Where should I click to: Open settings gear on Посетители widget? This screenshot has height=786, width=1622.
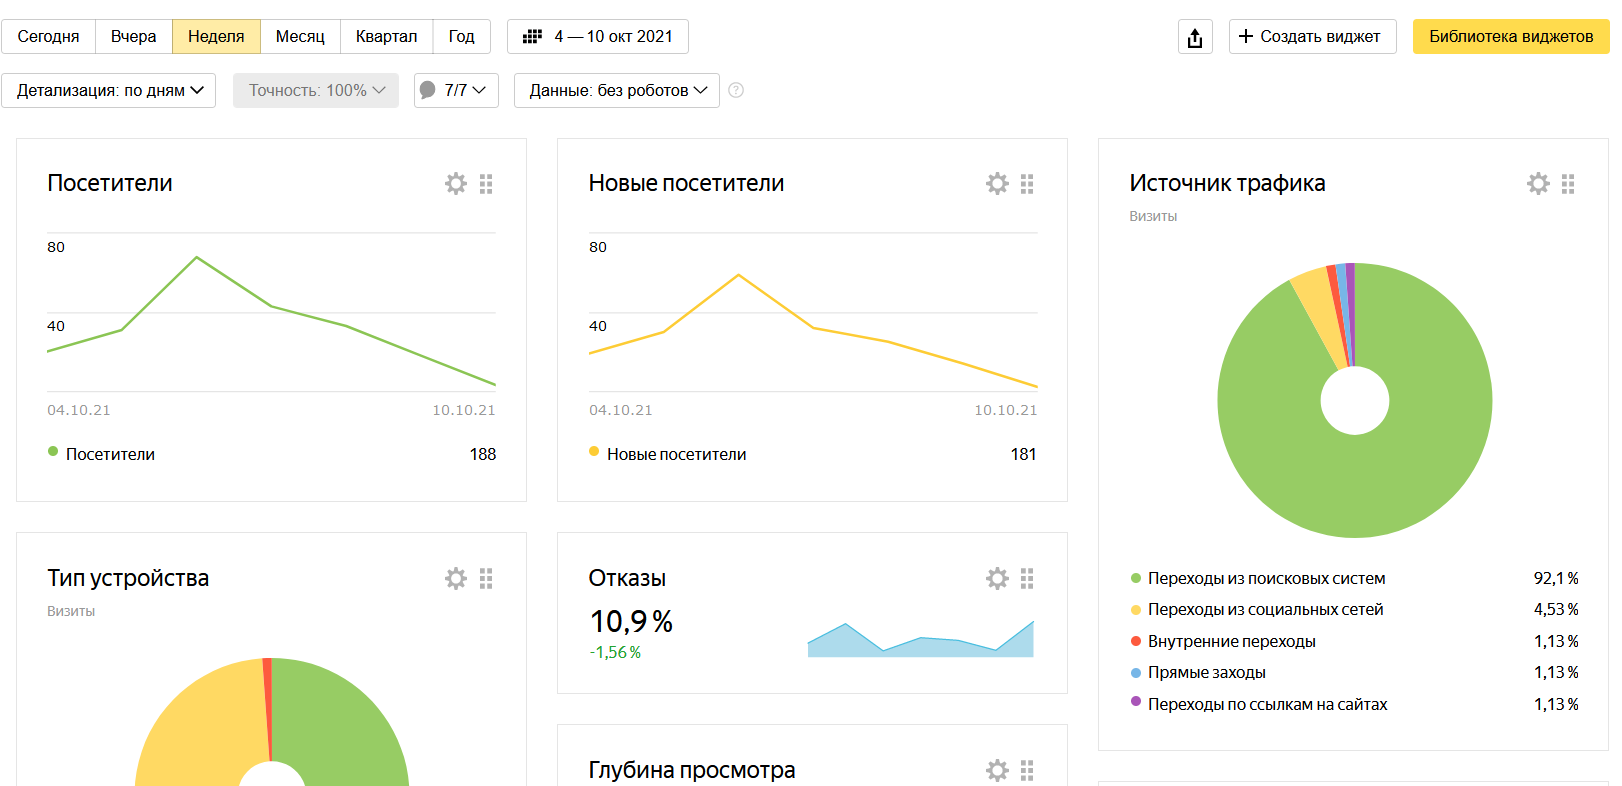point(456,184)
